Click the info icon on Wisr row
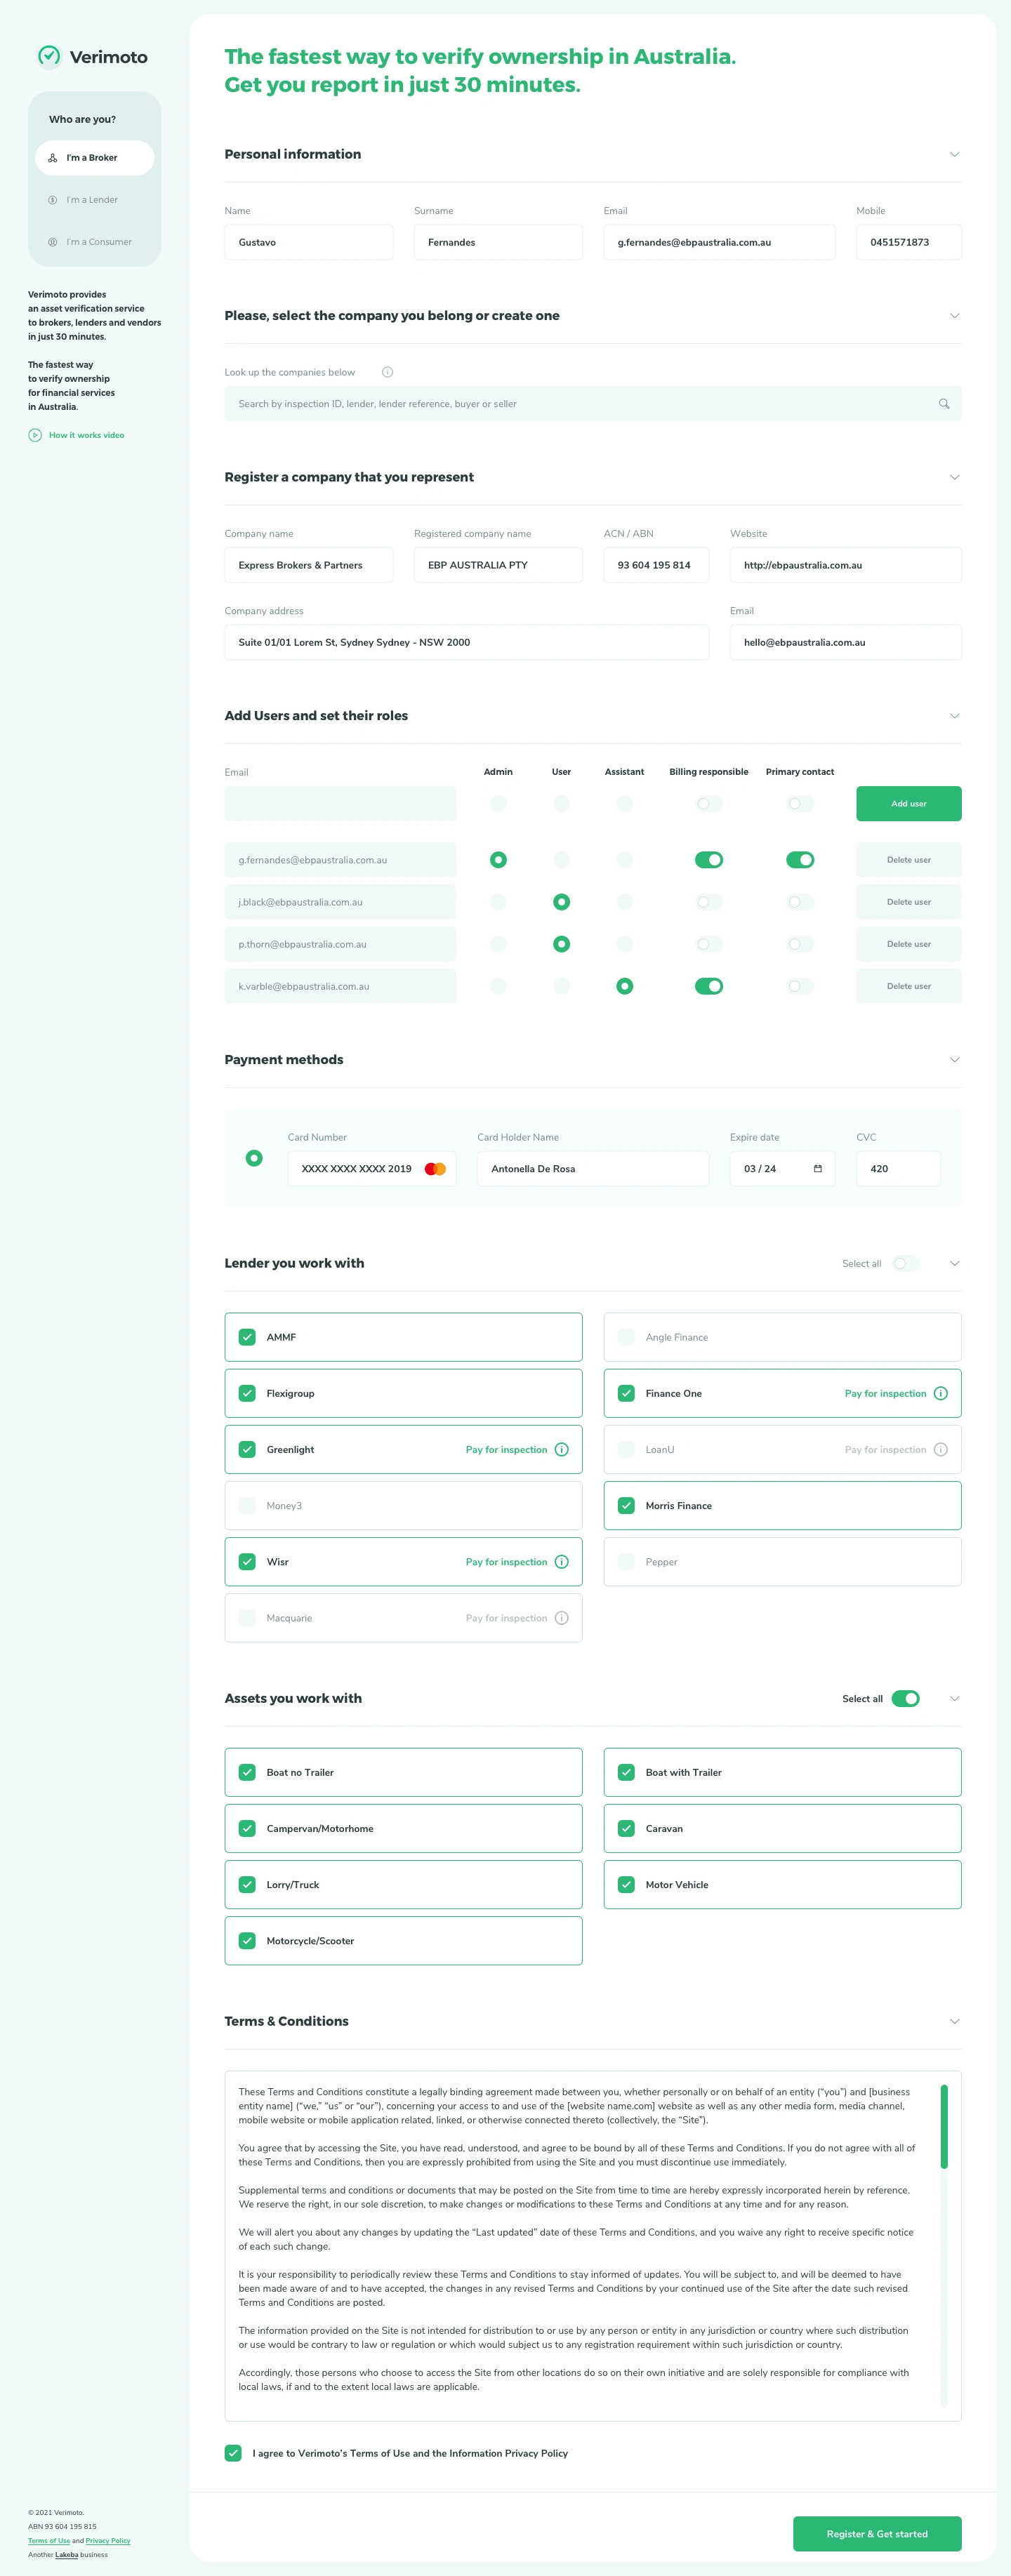The width and height of the screenshot is (1011, 2576). point(562,1561)
